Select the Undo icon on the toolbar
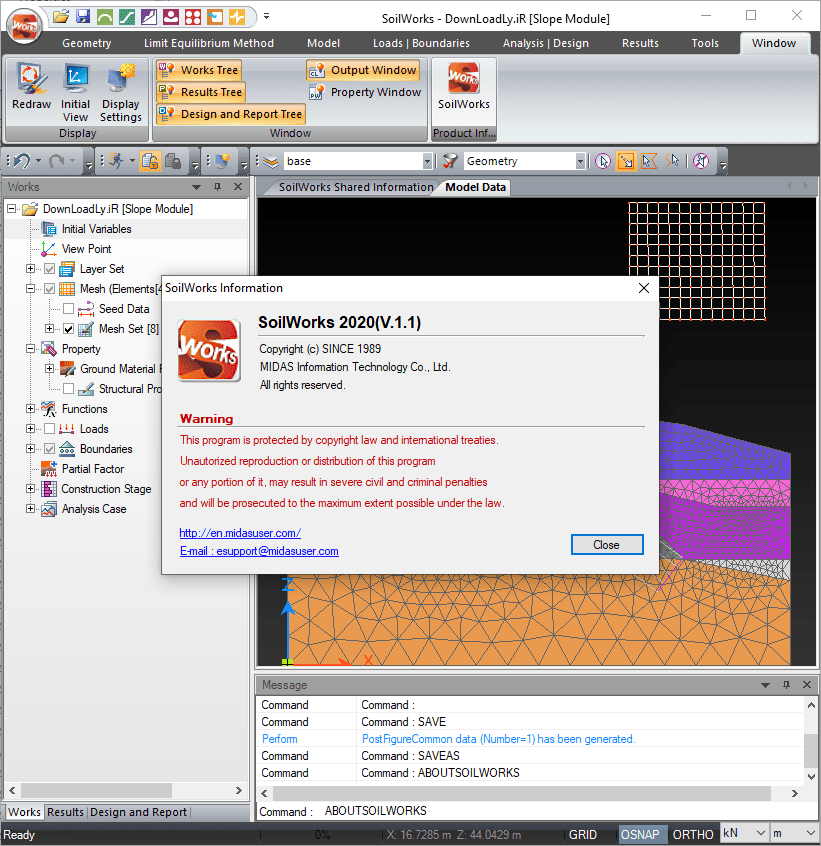 coord(22,161)
